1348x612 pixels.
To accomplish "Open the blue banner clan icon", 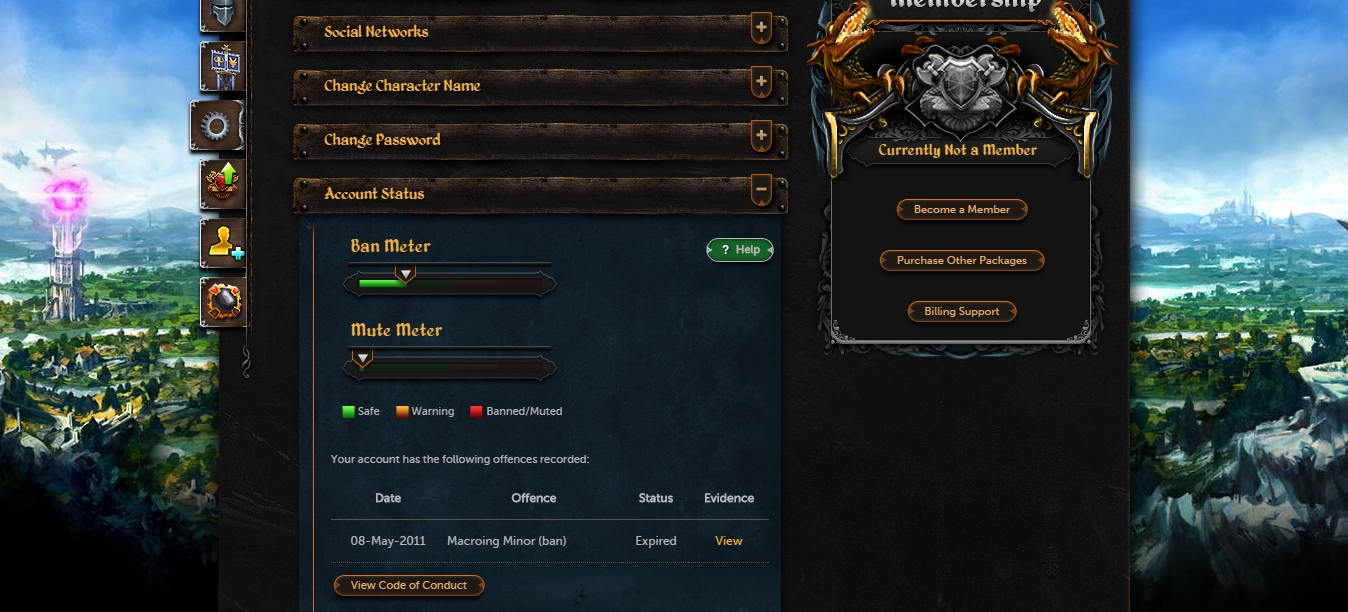I will tap(222, 67).
